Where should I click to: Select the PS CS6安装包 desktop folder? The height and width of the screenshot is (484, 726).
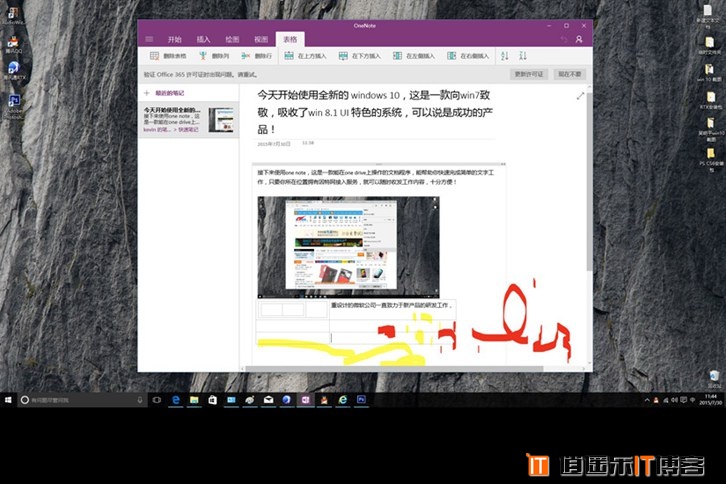(711, 159)
